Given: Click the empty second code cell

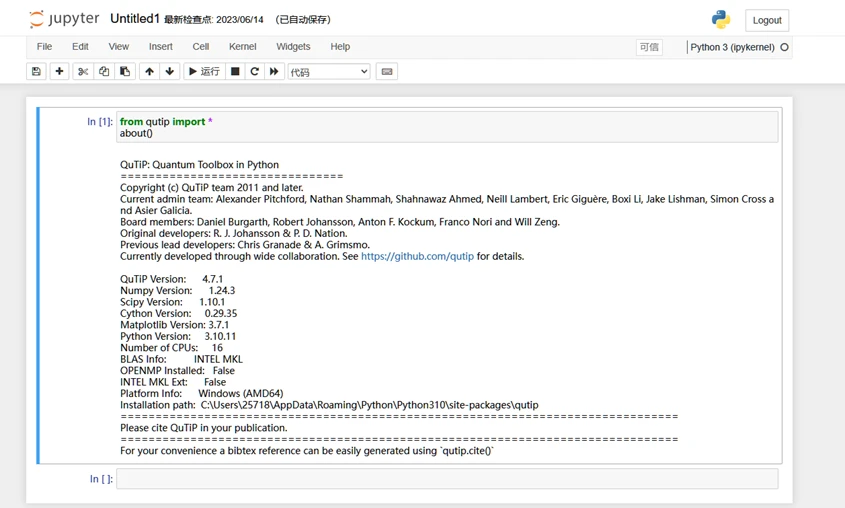Looking at the screenshot, I should coord(447,479).
